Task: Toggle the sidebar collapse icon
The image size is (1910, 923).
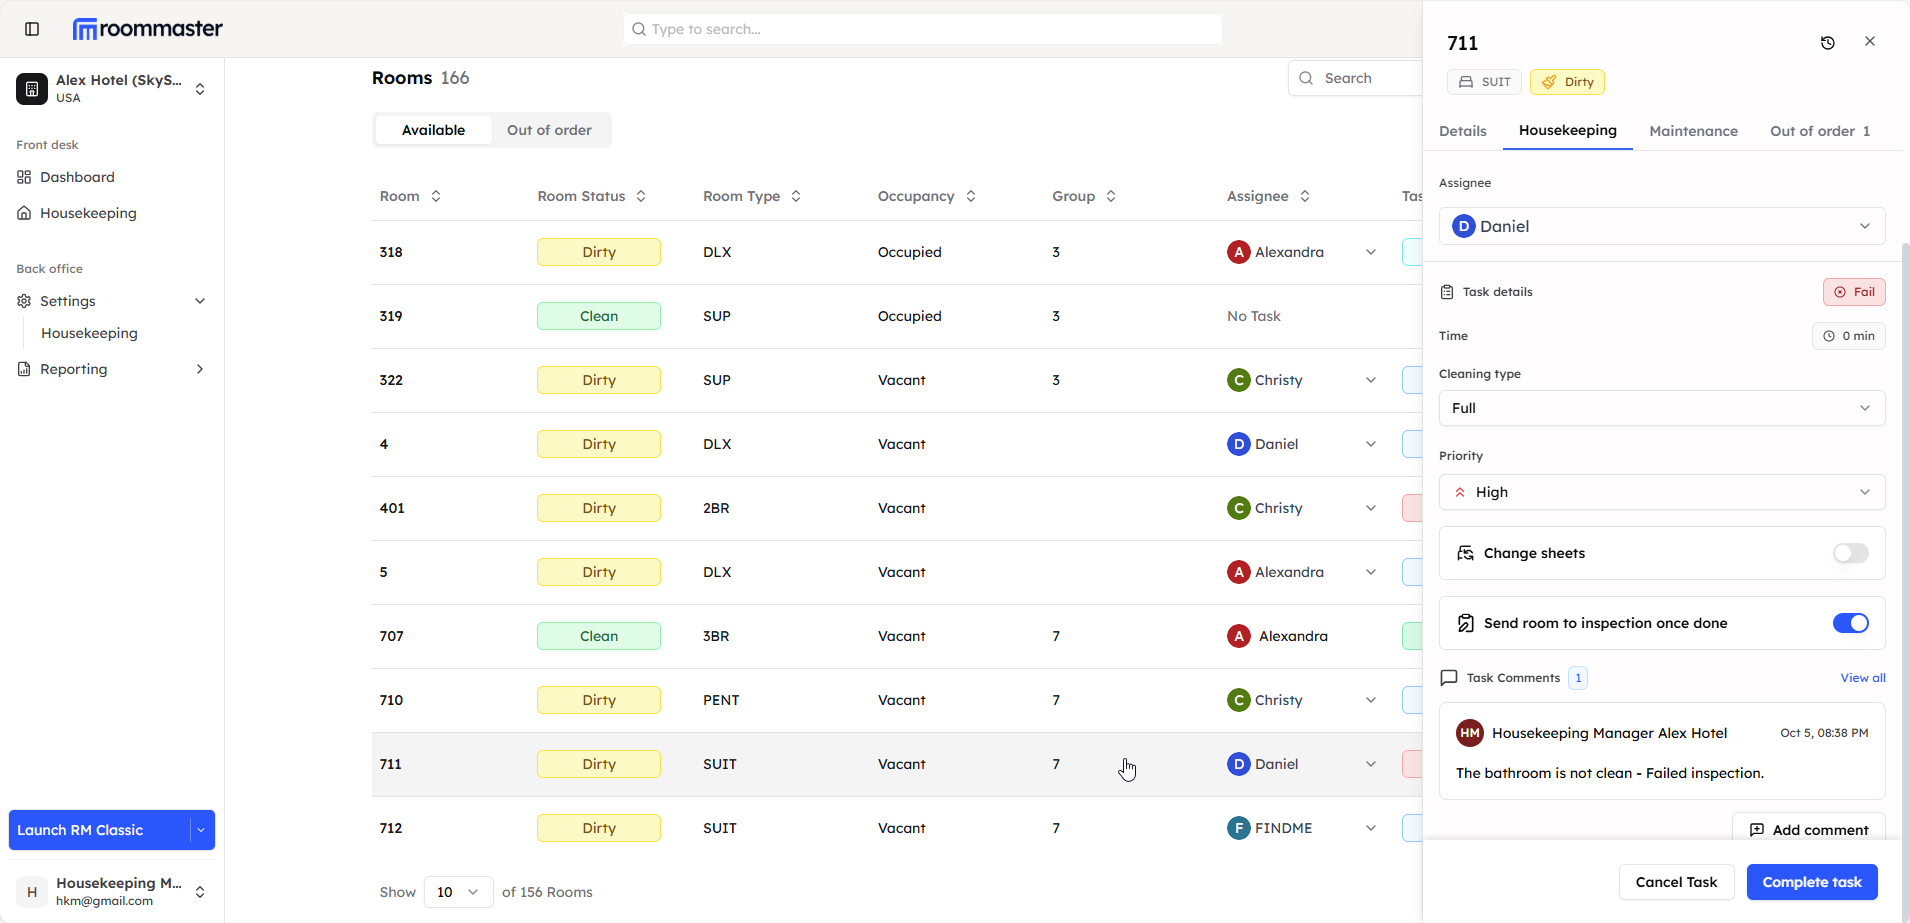Action: (32, 29)
